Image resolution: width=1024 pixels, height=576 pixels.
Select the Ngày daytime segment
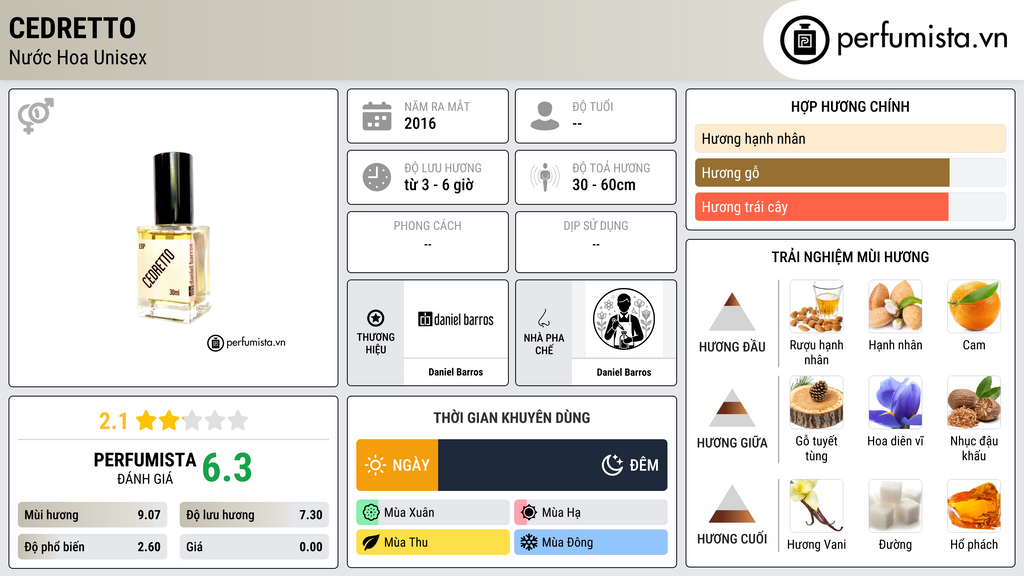397,465
